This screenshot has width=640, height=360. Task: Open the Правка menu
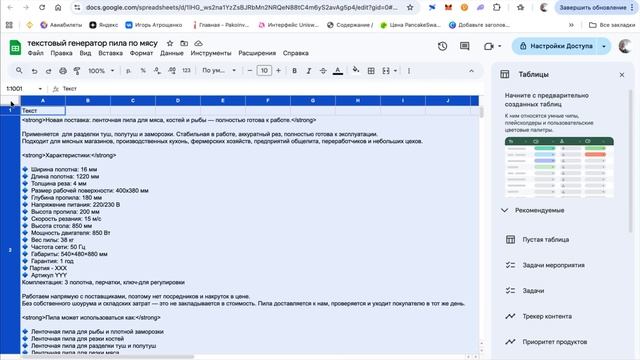(61, 53)
